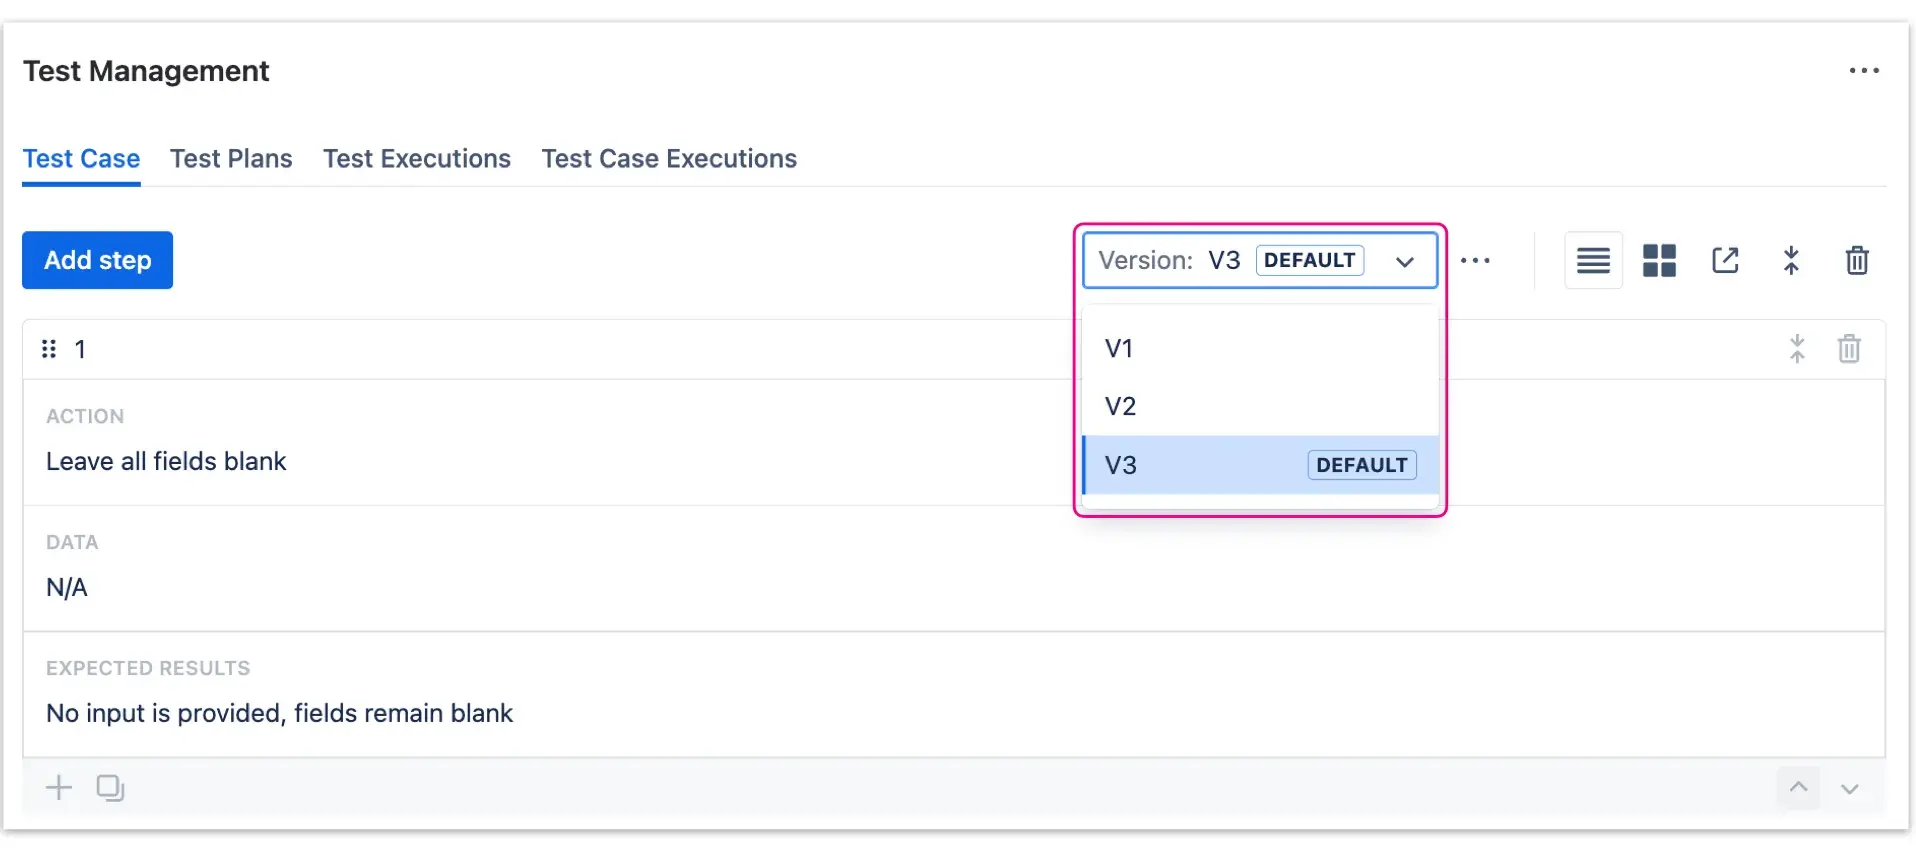Viewport: 1916px width, 852px height.
Task: Open the Test Executions tab
Action: coord(417,158)
